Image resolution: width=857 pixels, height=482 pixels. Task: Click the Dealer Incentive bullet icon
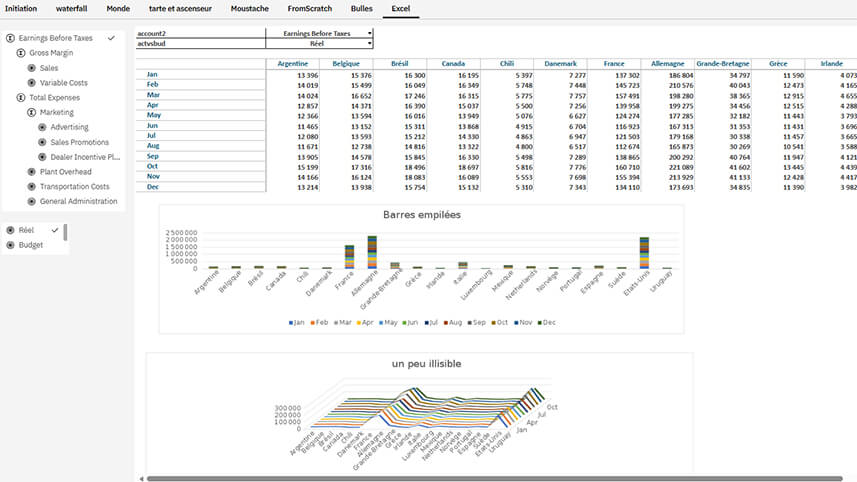point(42,157)
